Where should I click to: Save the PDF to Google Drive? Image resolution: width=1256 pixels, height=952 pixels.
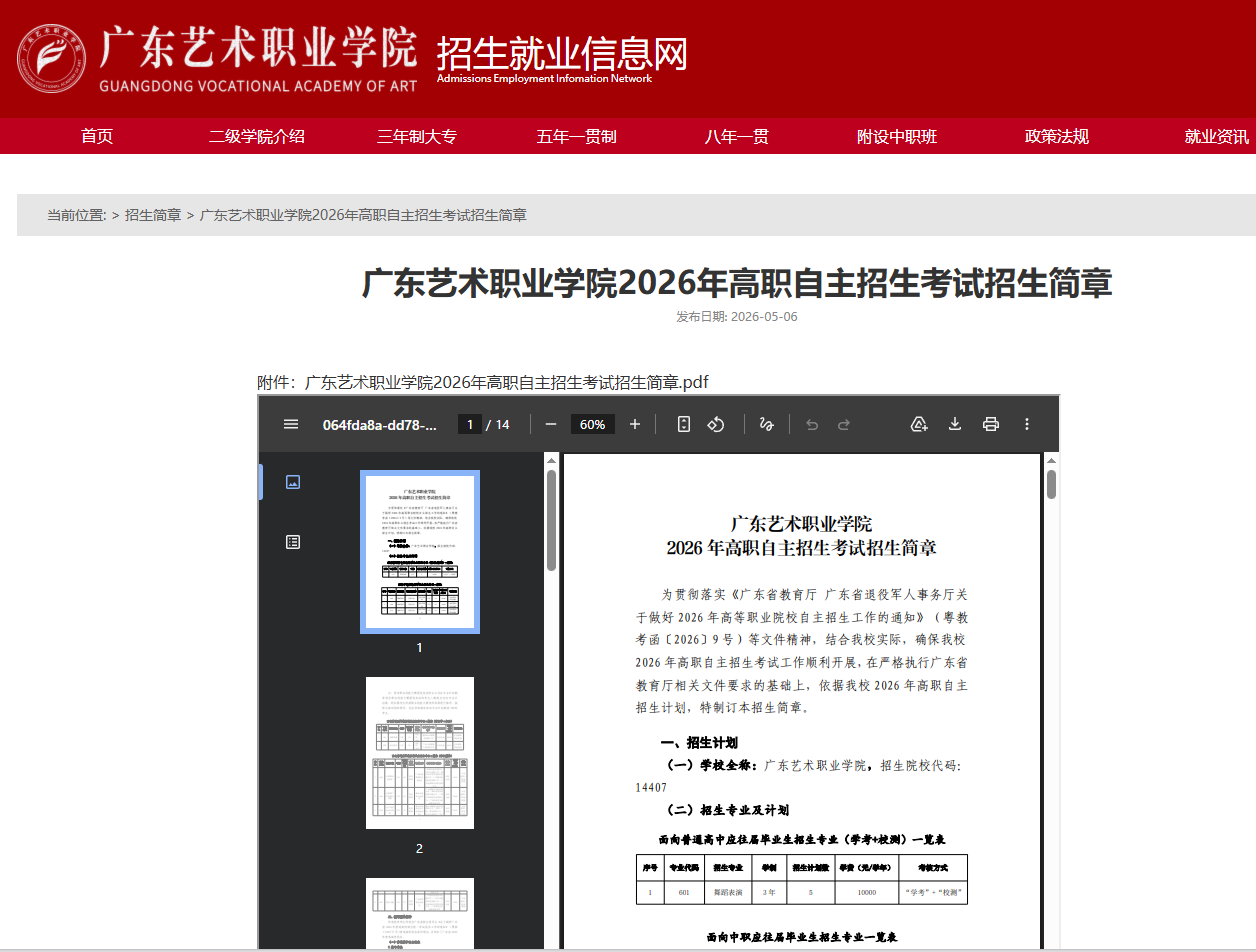pos(919,424)
